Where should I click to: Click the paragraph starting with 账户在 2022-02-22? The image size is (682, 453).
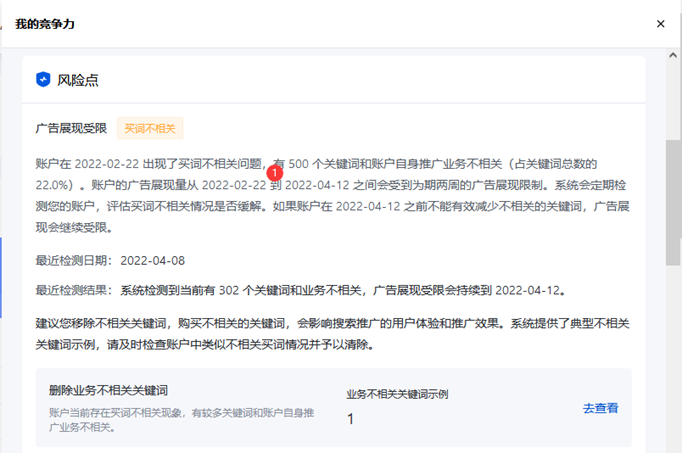330,195
